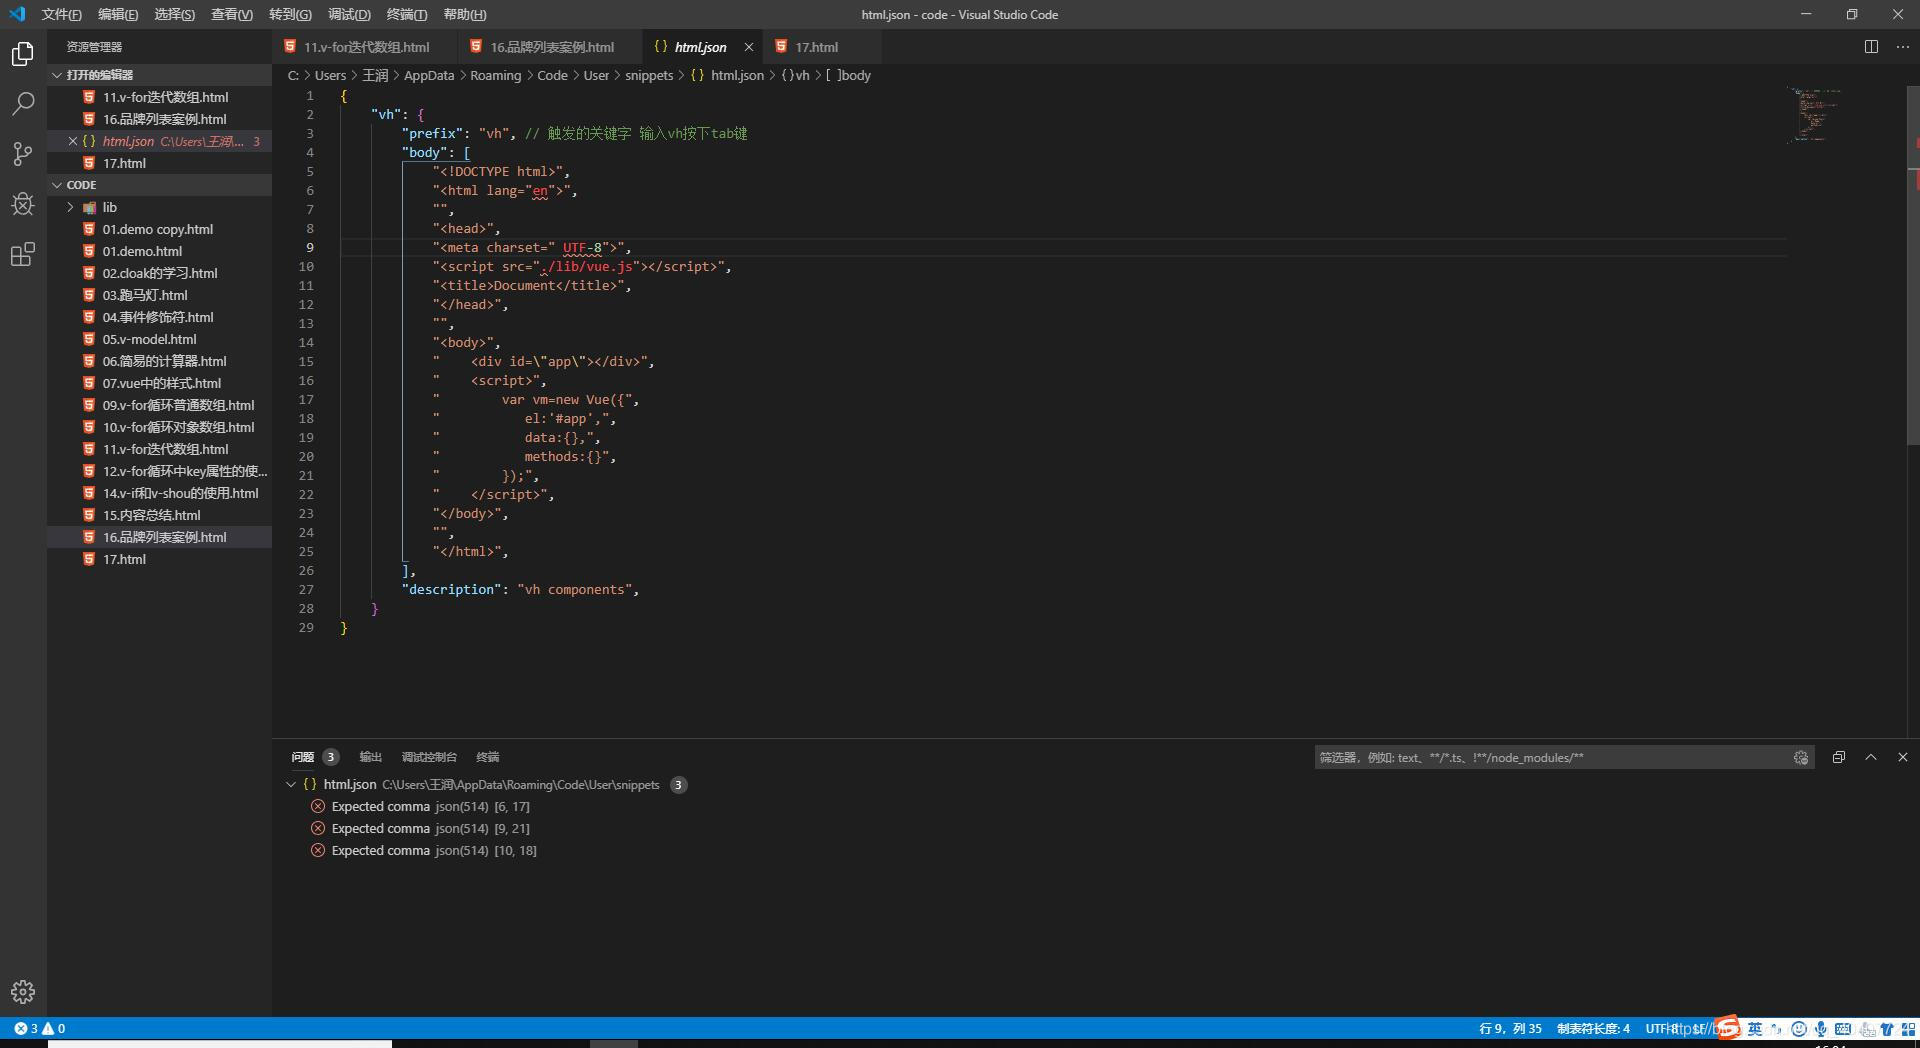Screen dimensions: 1920x1048
Task: Click the Roaming breadcrumb segment
Action: tap(495, 75)
